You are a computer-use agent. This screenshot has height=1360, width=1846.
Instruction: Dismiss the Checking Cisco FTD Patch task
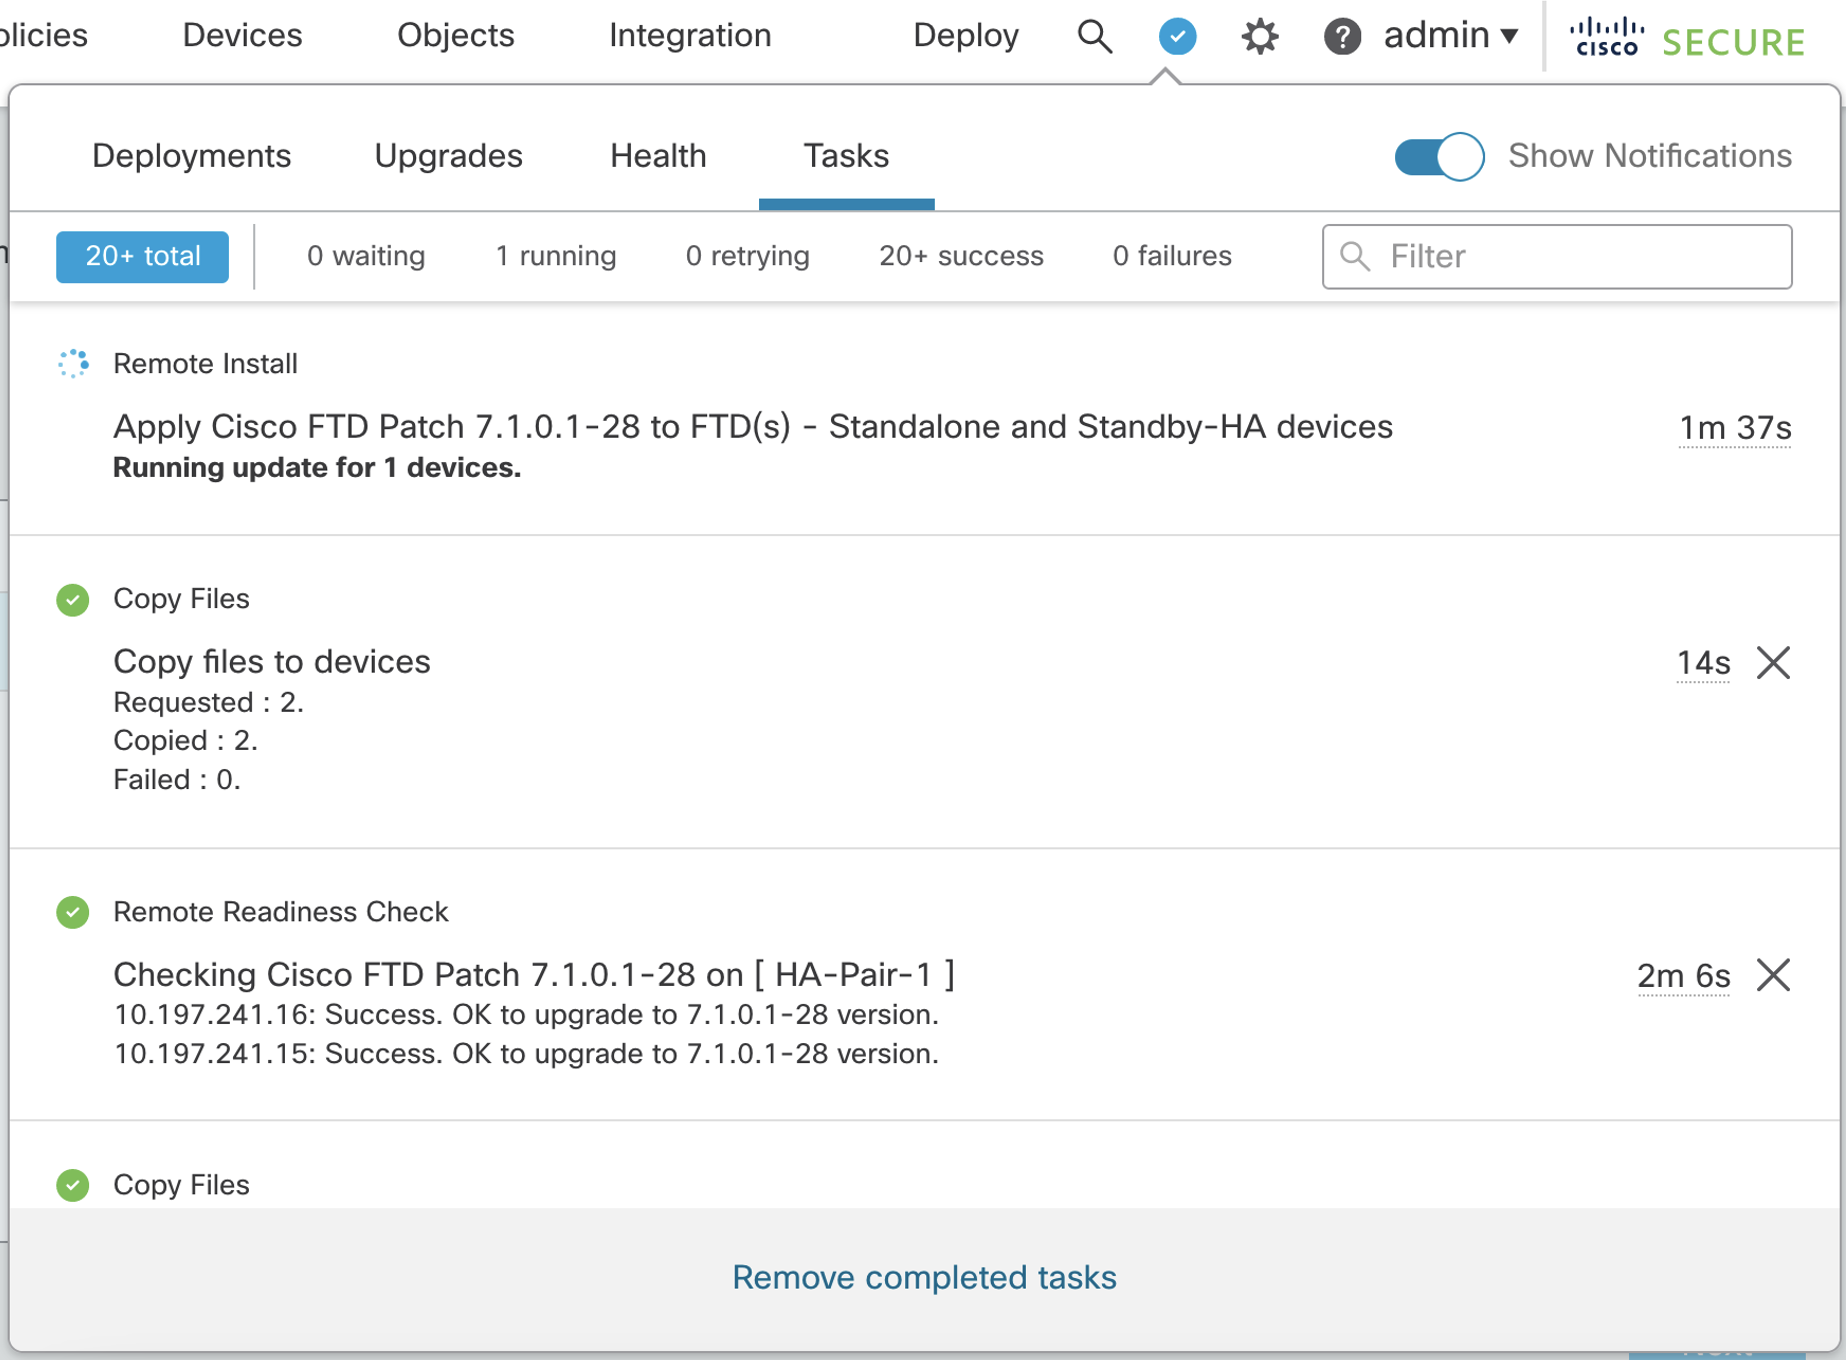pyautogui.click(x=1773, y=975)
